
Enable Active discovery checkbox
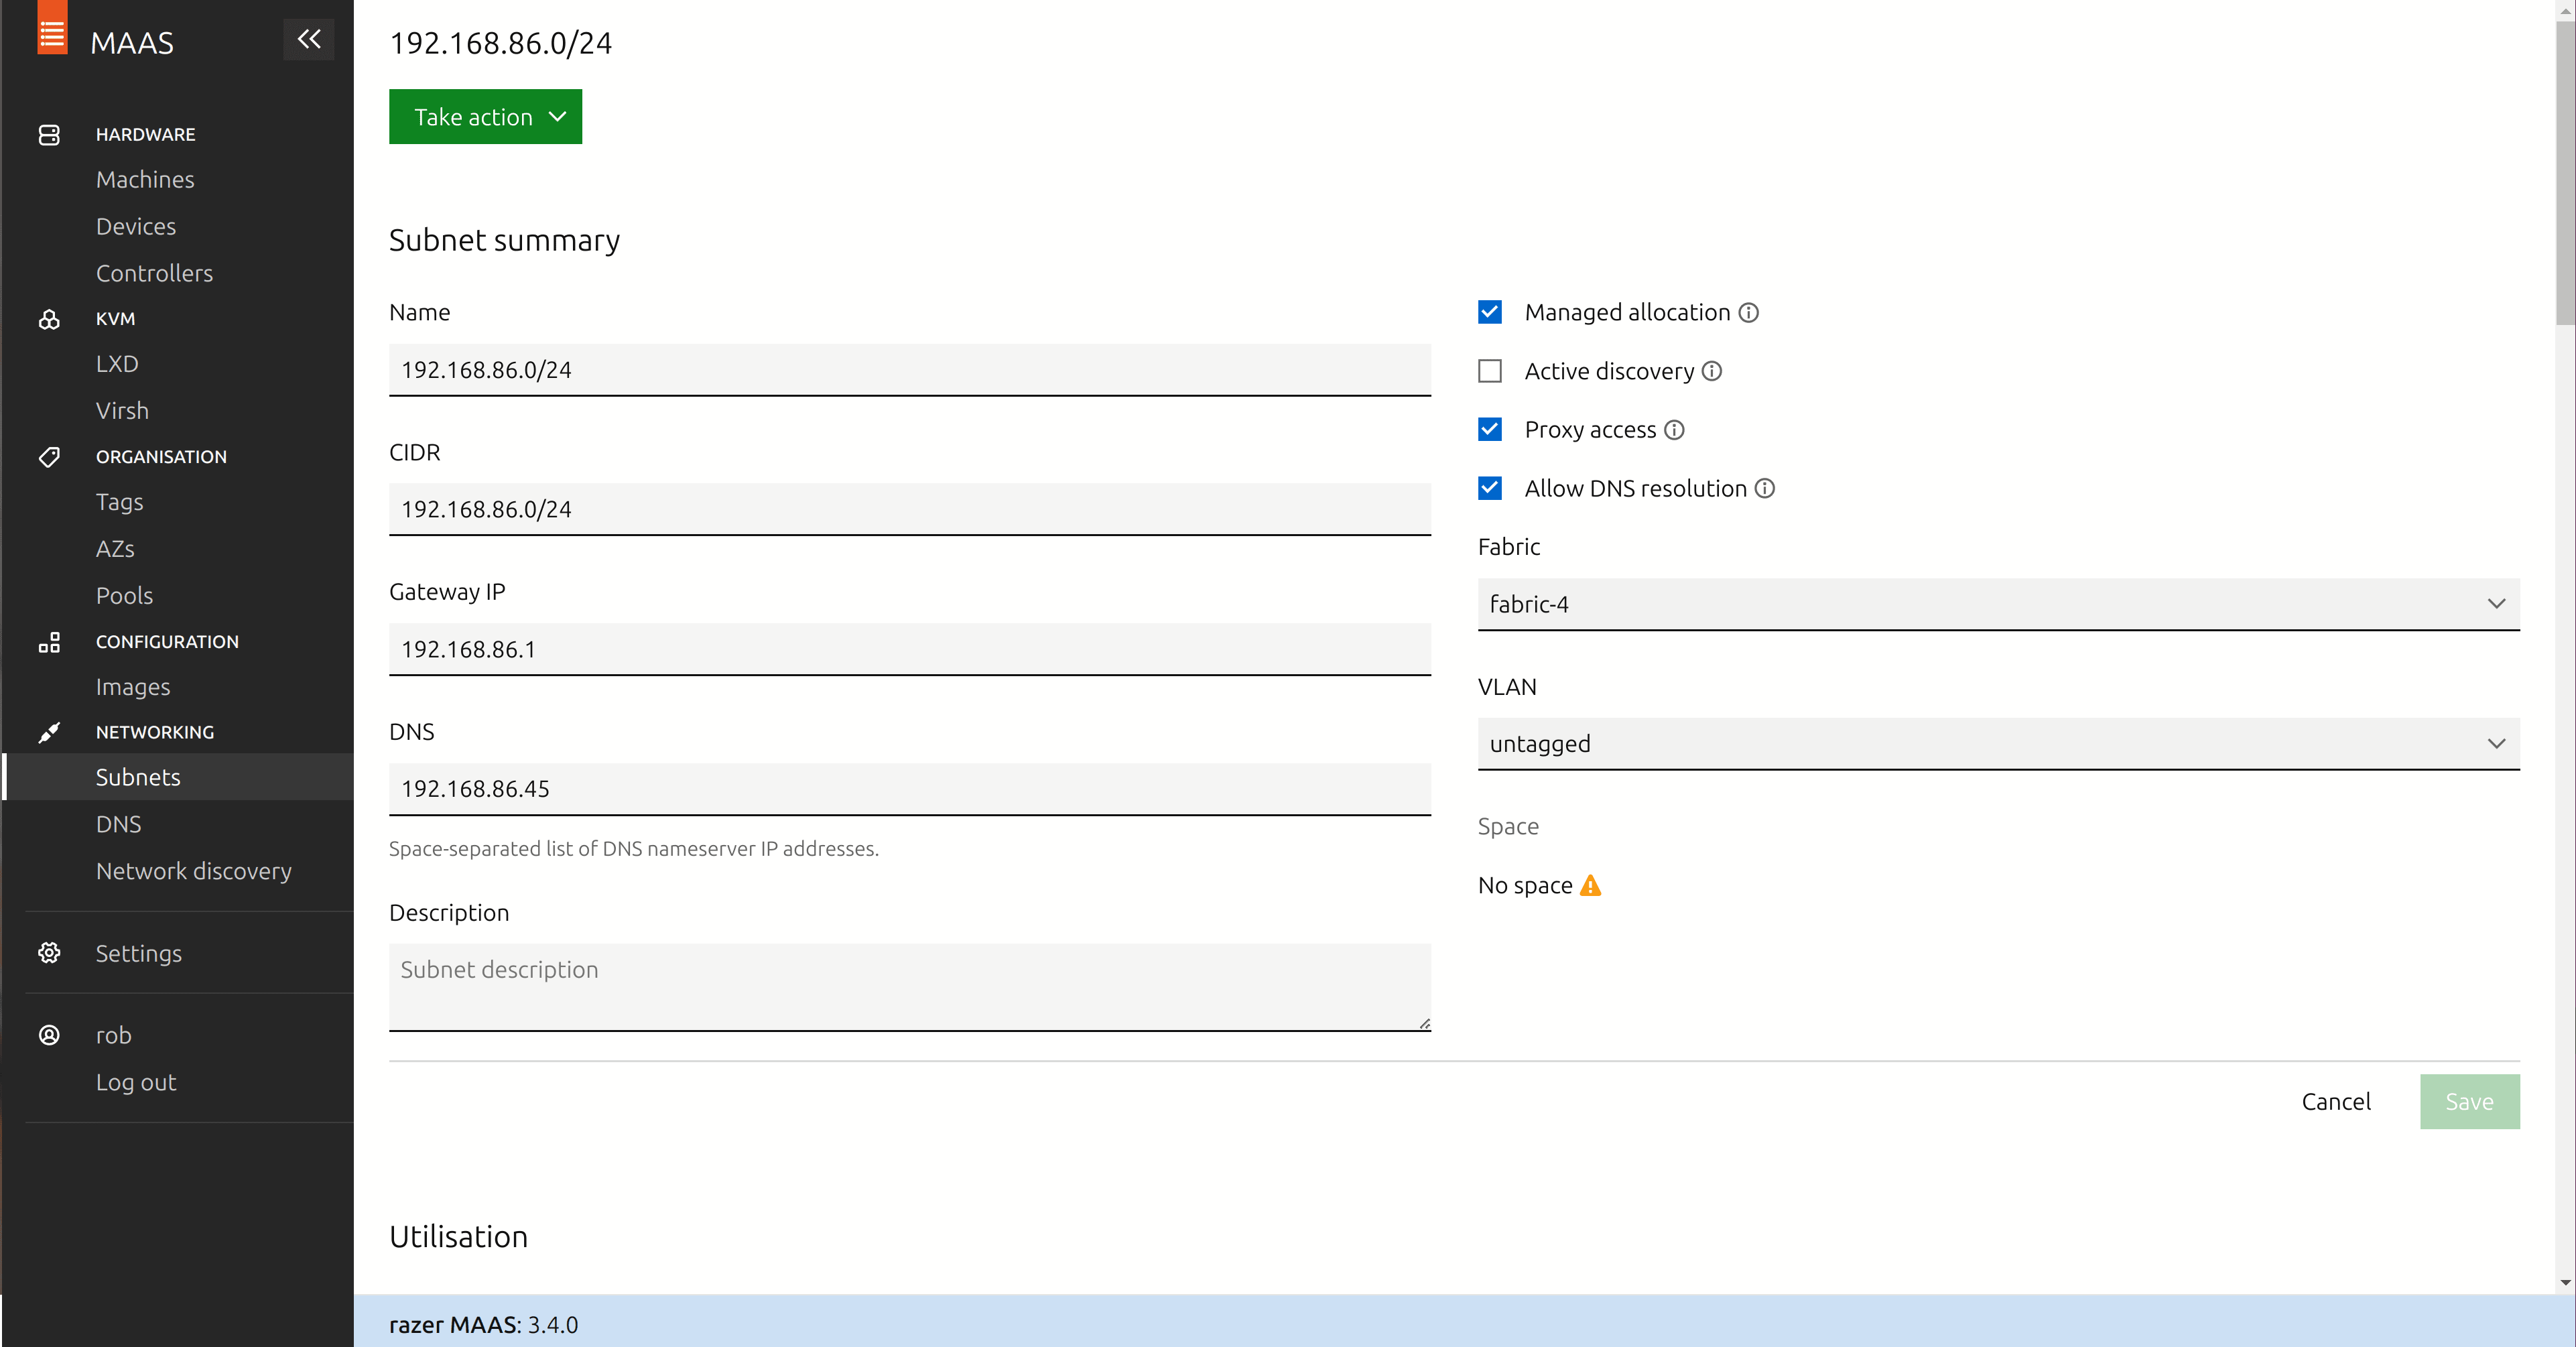(x=1490, y=371)
